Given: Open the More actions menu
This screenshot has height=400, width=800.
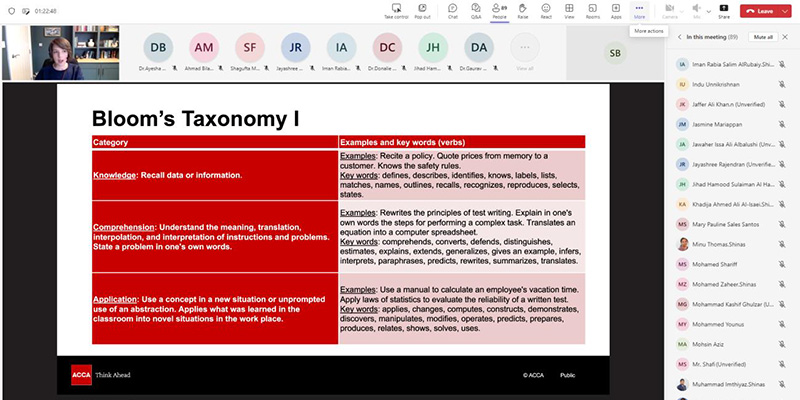Looking at the screenshot, I should pos(640,10).
